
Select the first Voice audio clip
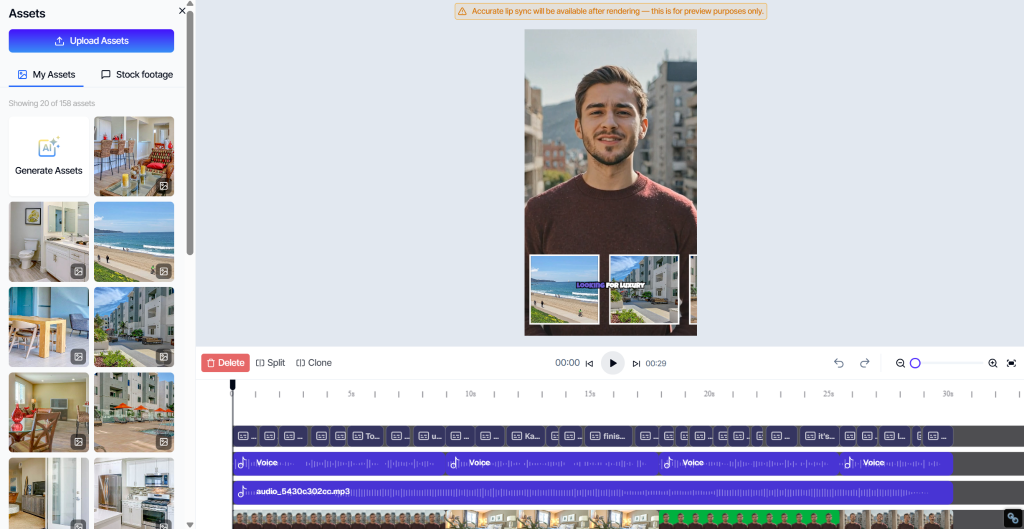pyautogui.click(x=339, y=463)
